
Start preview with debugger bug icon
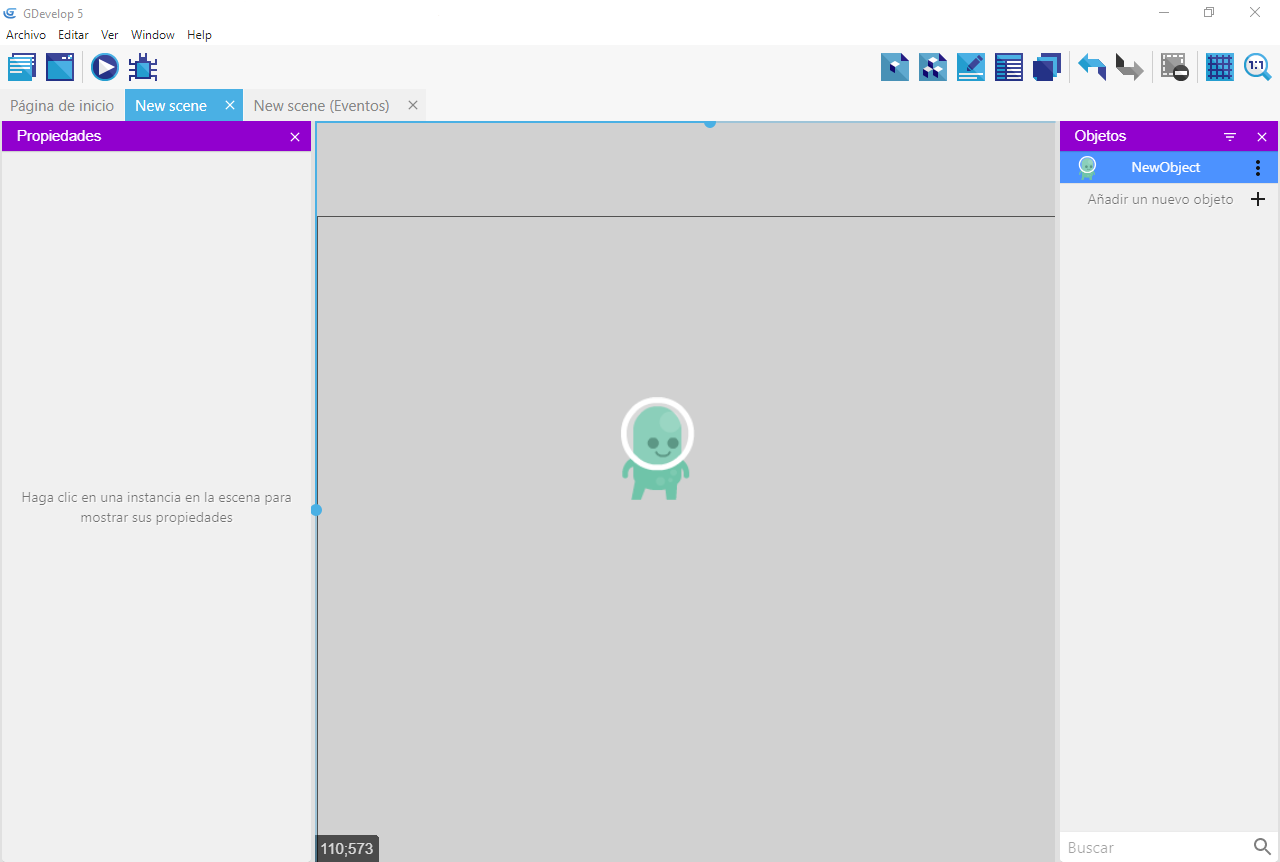pyautogui.click(x=143, y=67)
